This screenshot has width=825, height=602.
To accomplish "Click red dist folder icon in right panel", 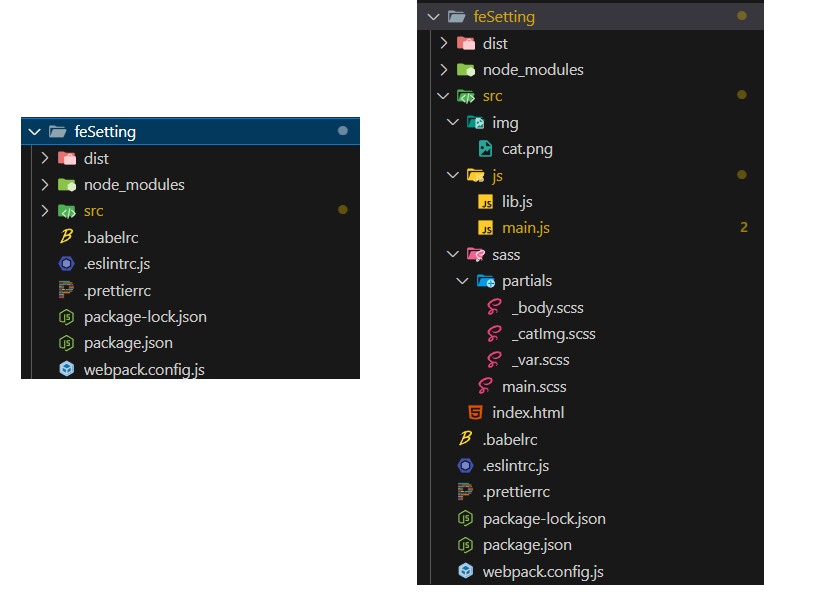I will [x=466, y=43].
